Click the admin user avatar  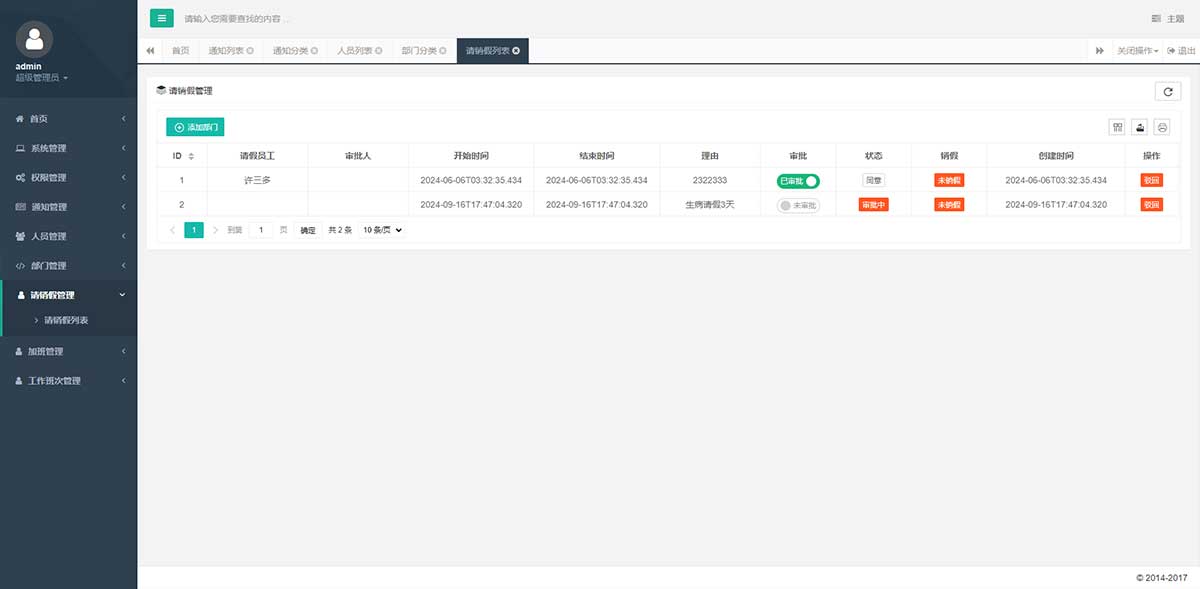click(x=35, y=39)
